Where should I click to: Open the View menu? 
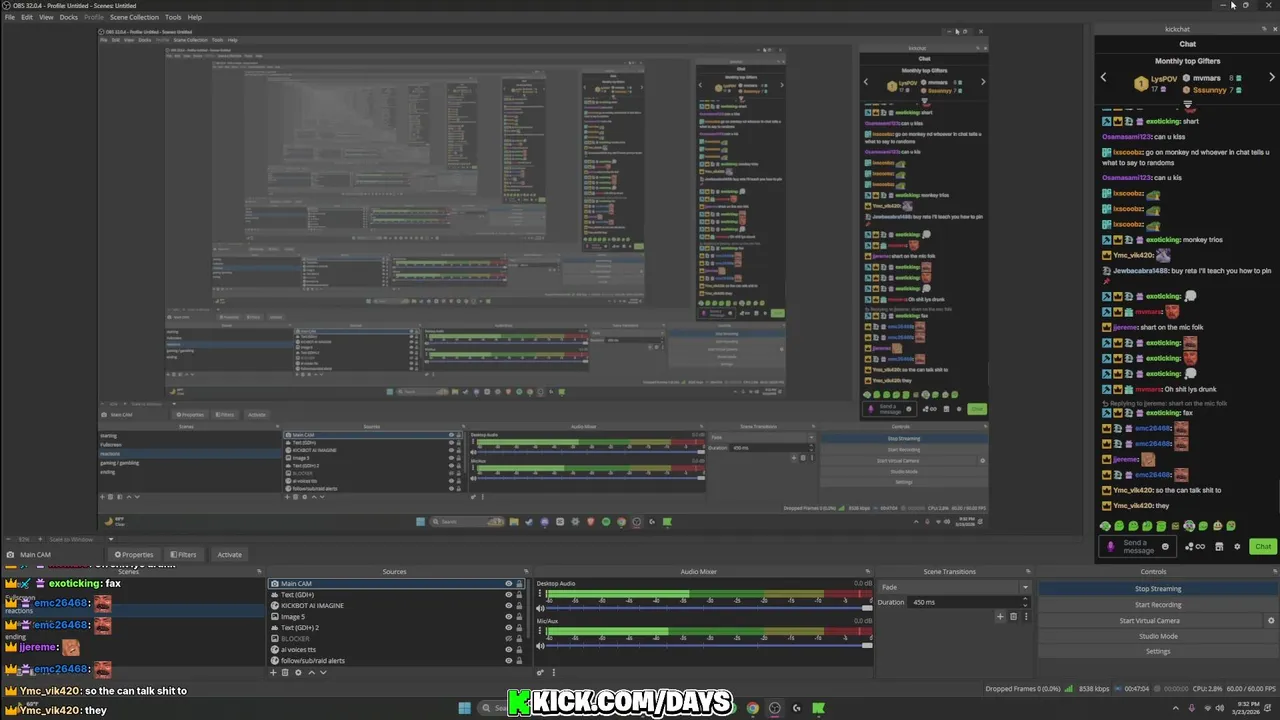pos(46,17)
